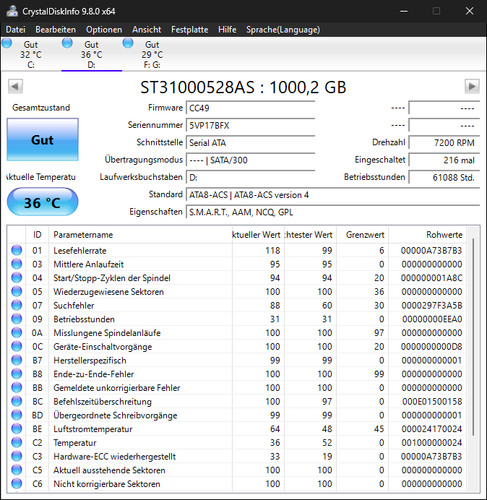Click status icon for B8 Ende-zu-Ende-Fehler
This screenshot has height=500, width=487.
[x=17, y=374]
